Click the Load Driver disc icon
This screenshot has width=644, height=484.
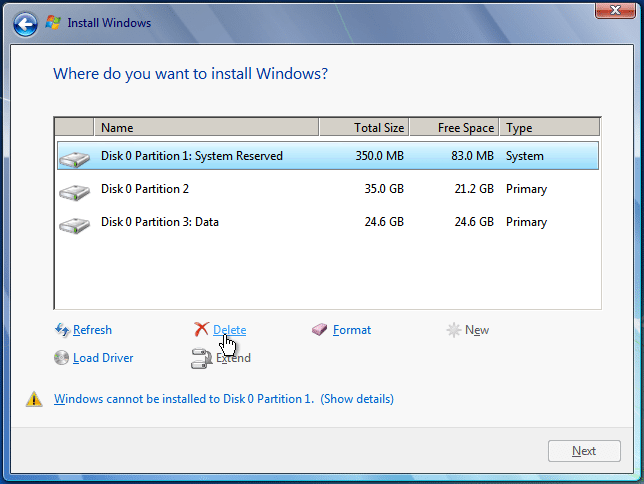tap(61, 357)
